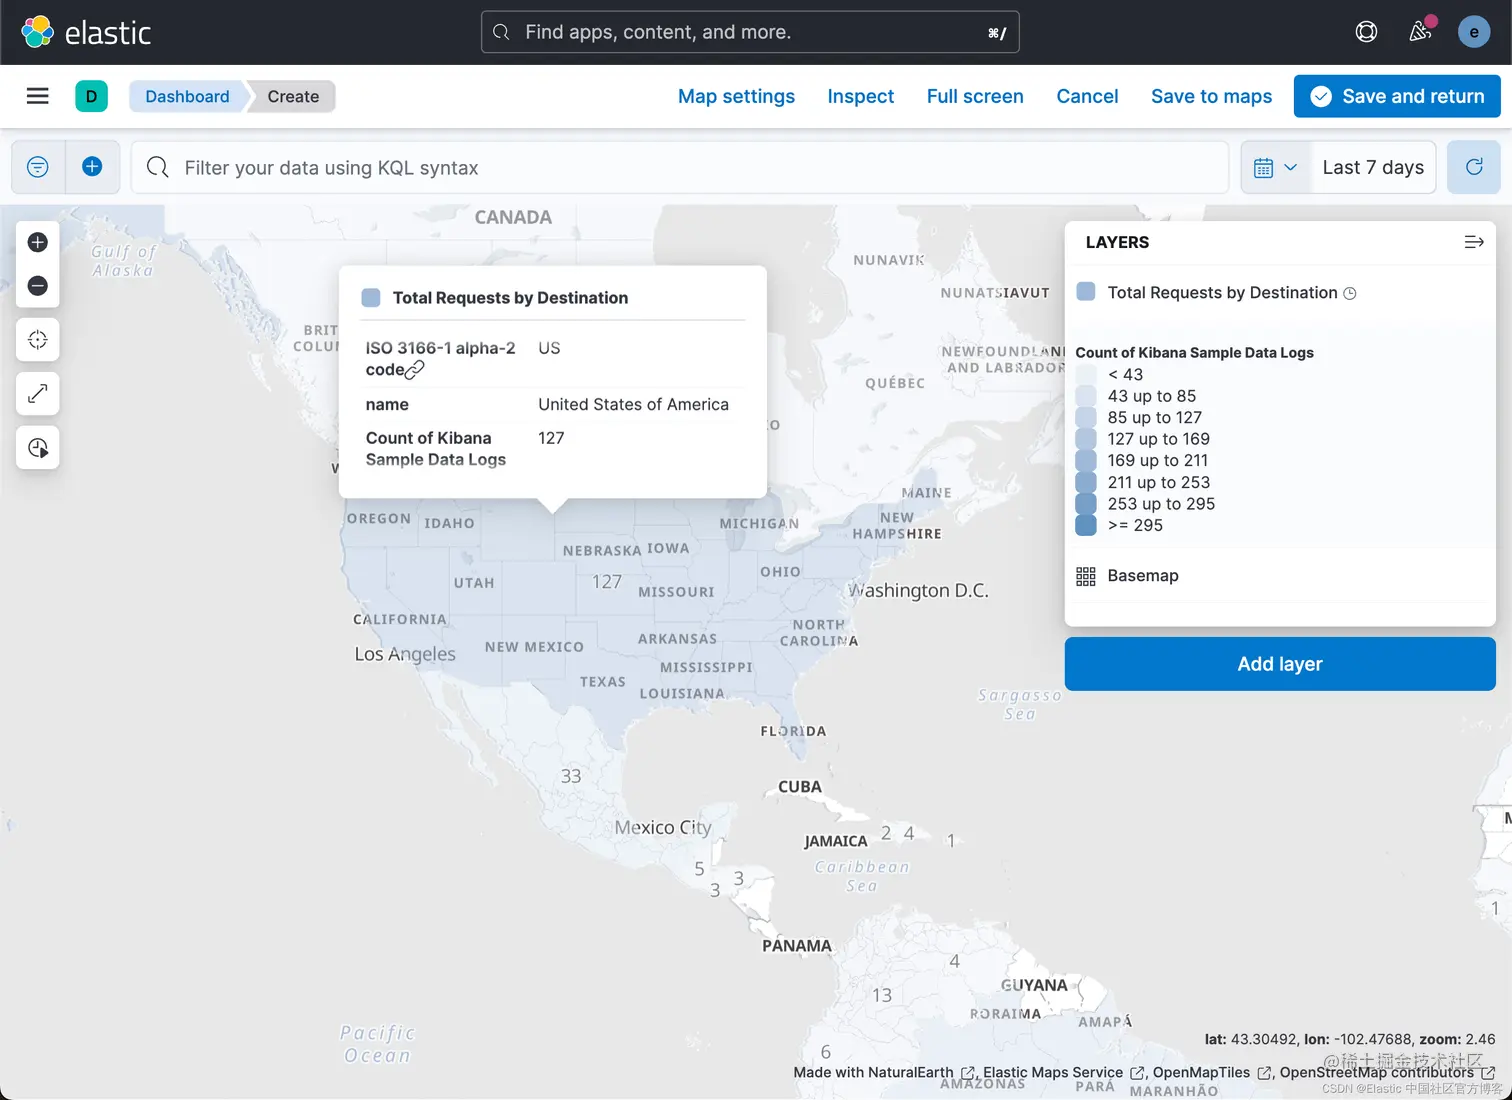The width and height of the screenshot is (1512, 1100).
Task: Open the date quick menu calendar
Action: point(1275,167)
